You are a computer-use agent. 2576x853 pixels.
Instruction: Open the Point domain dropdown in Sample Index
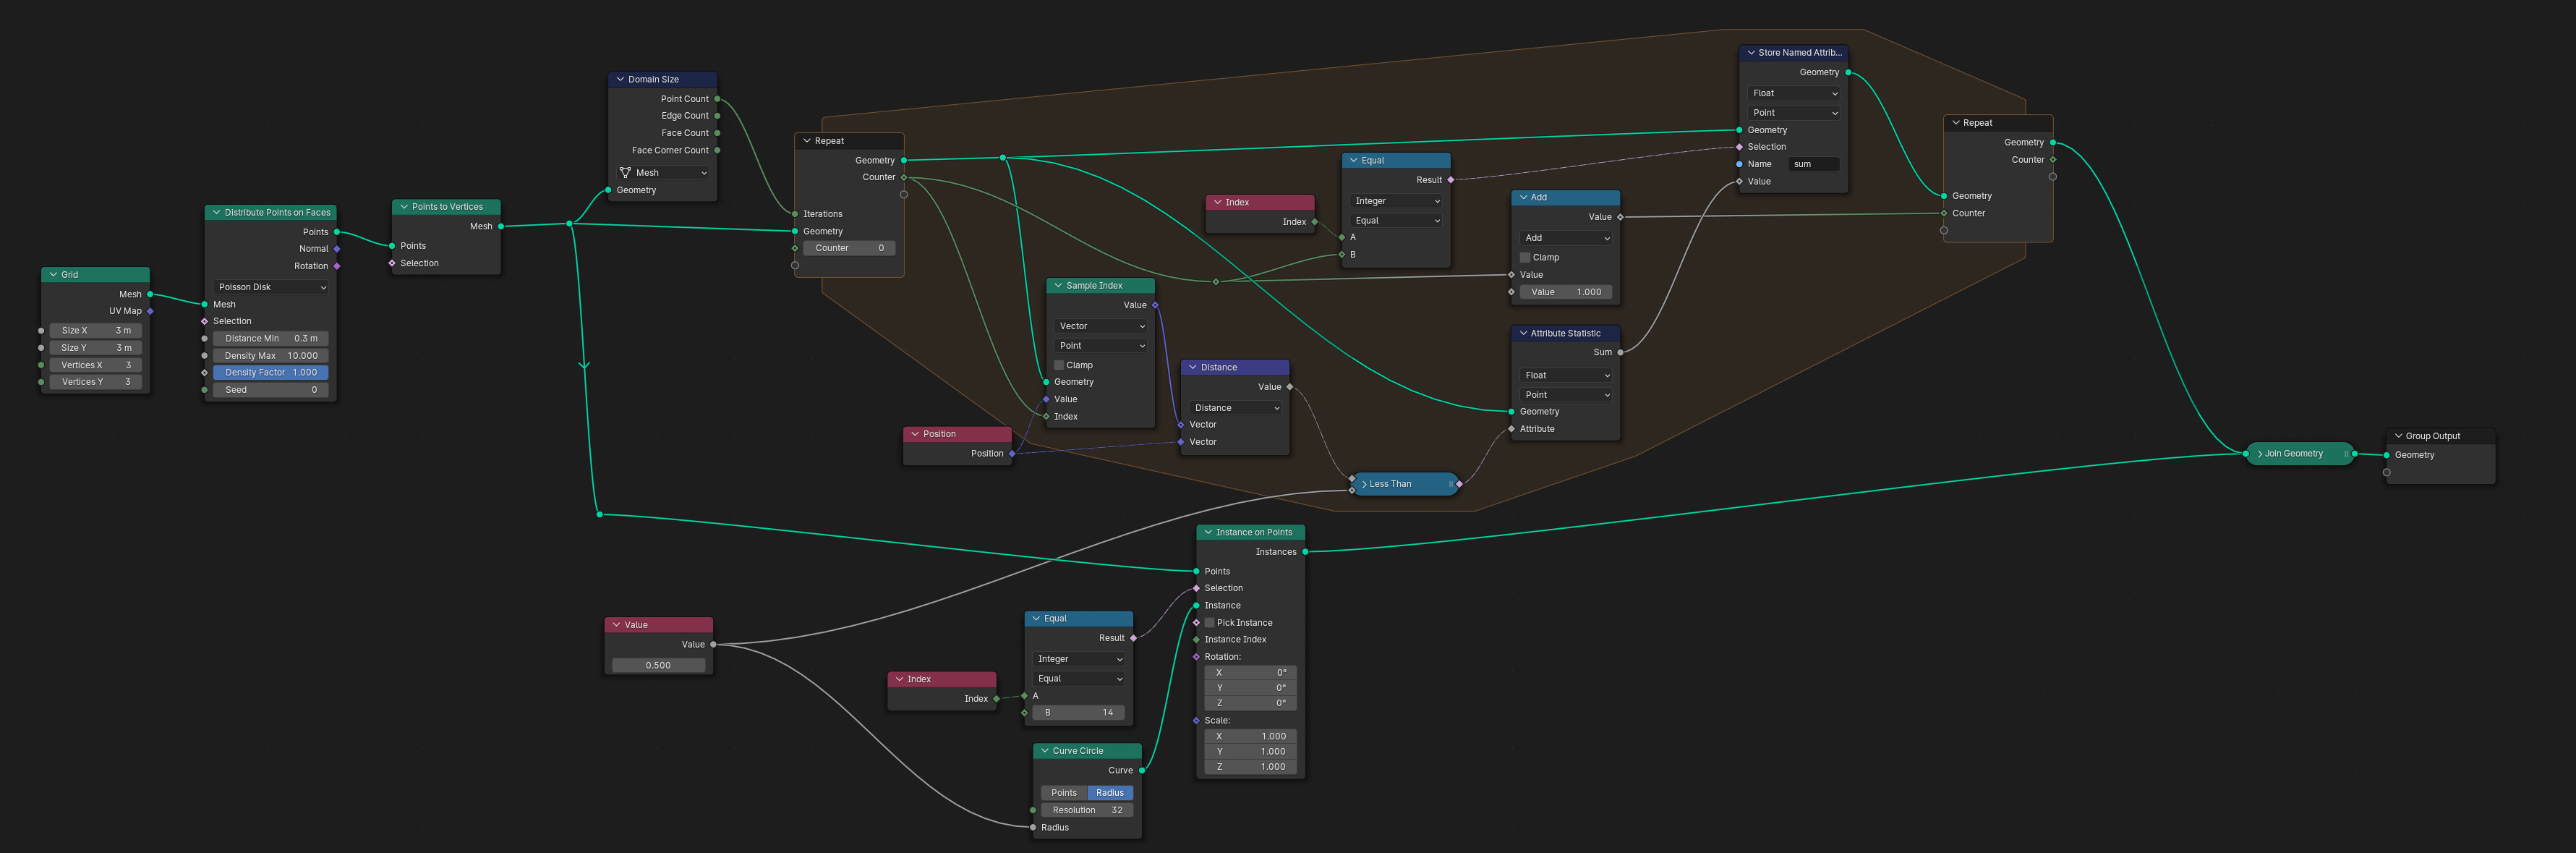point(1101,346)
